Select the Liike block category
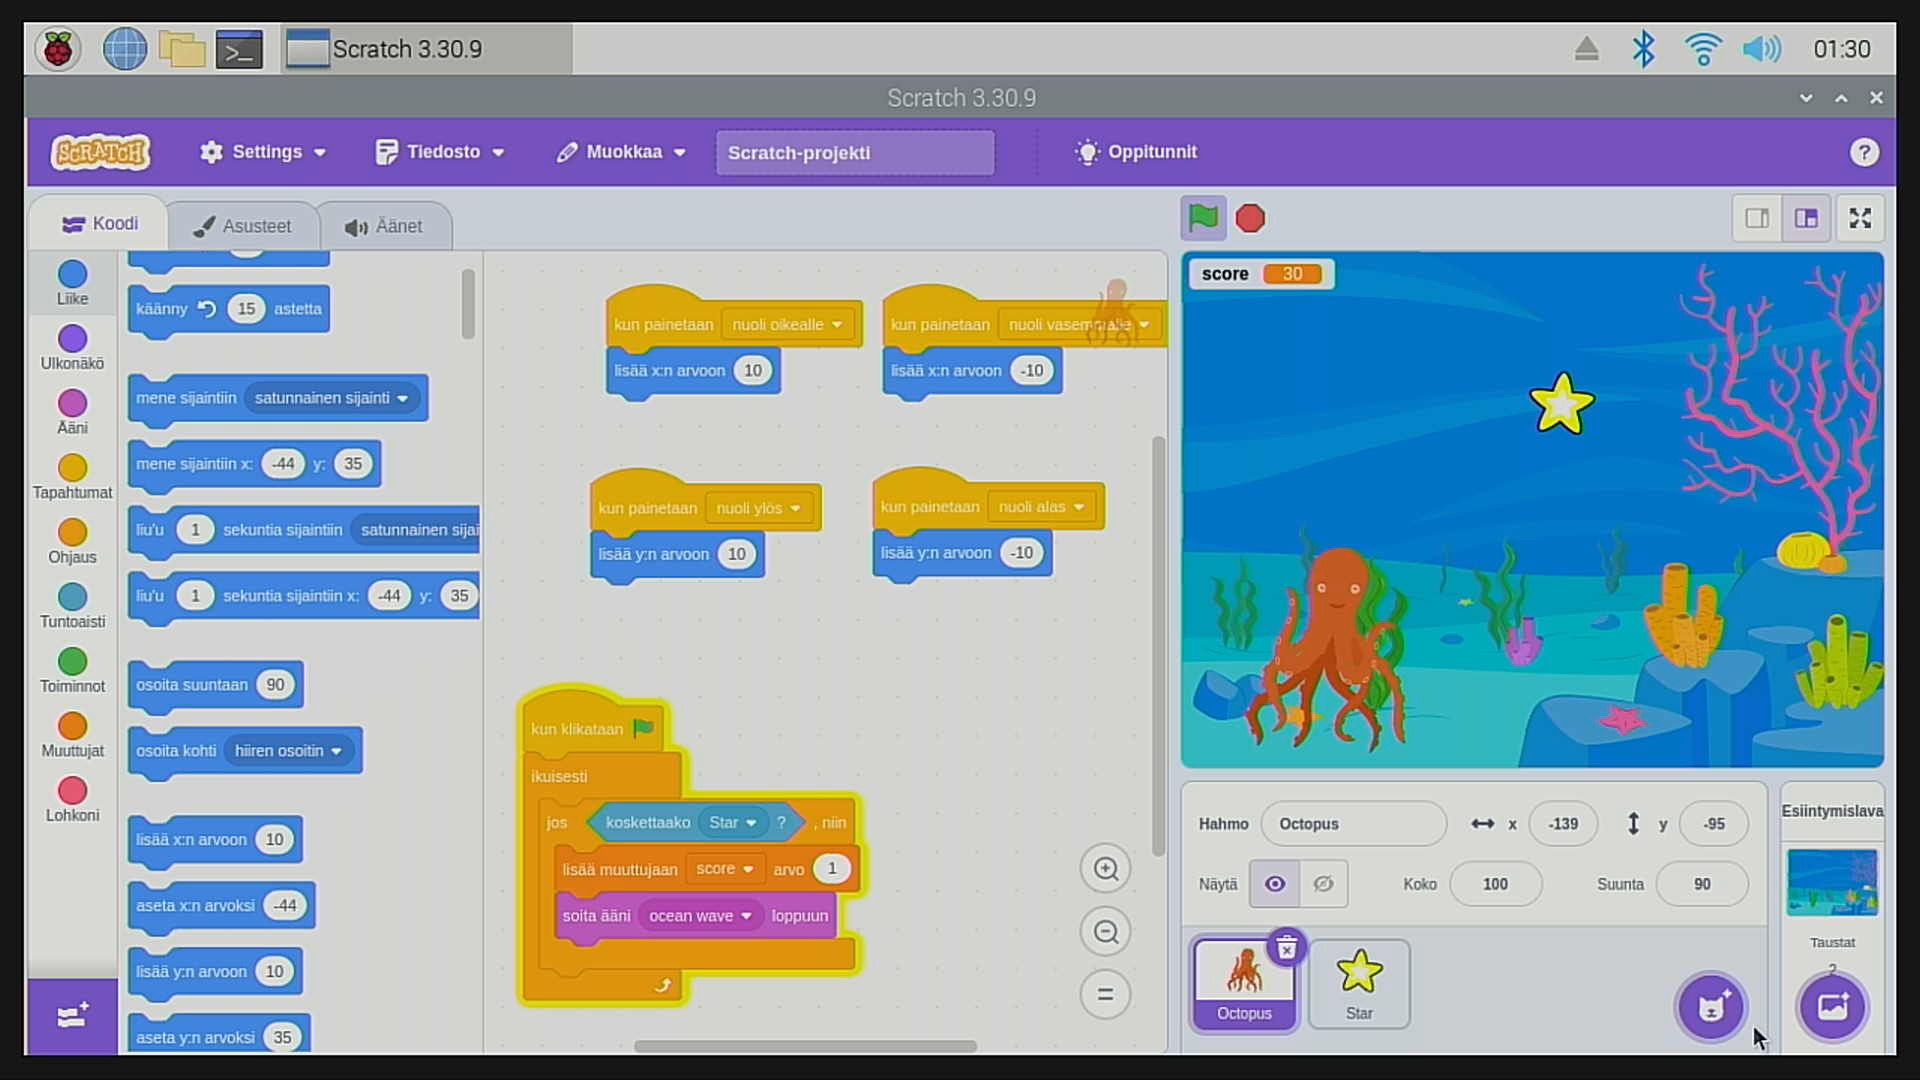This screenshot has width=1920, height=1080. coord(72,283)
